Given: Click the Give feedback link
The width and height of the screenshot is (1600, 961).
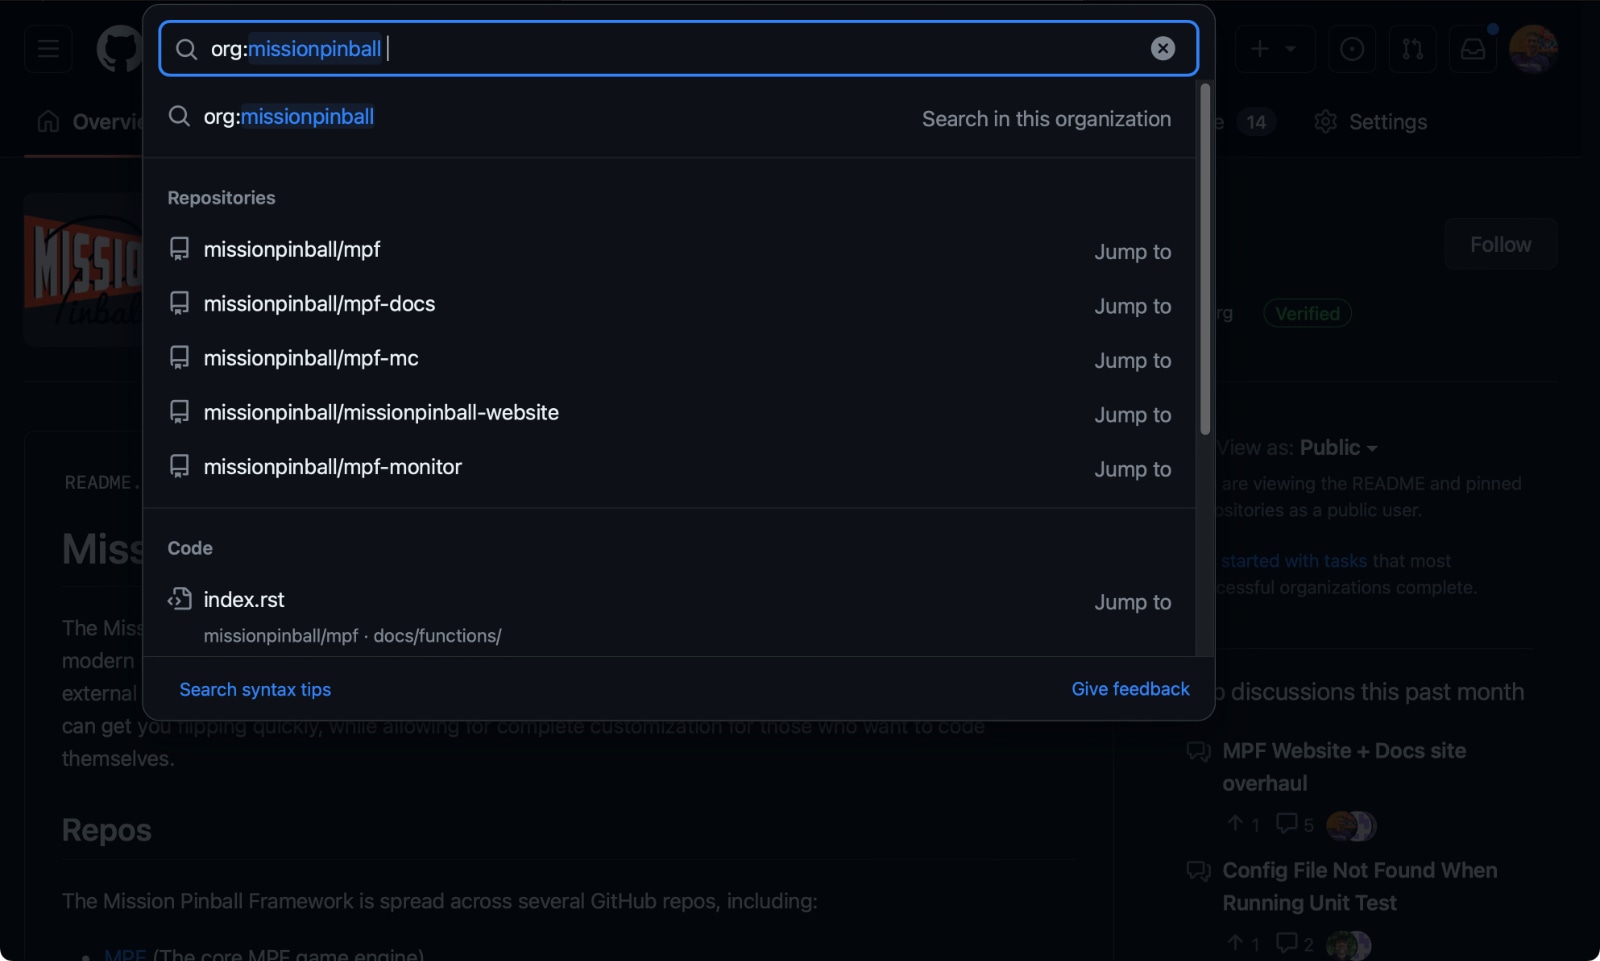Looking at the screenshot, I should click(1130, 689).
